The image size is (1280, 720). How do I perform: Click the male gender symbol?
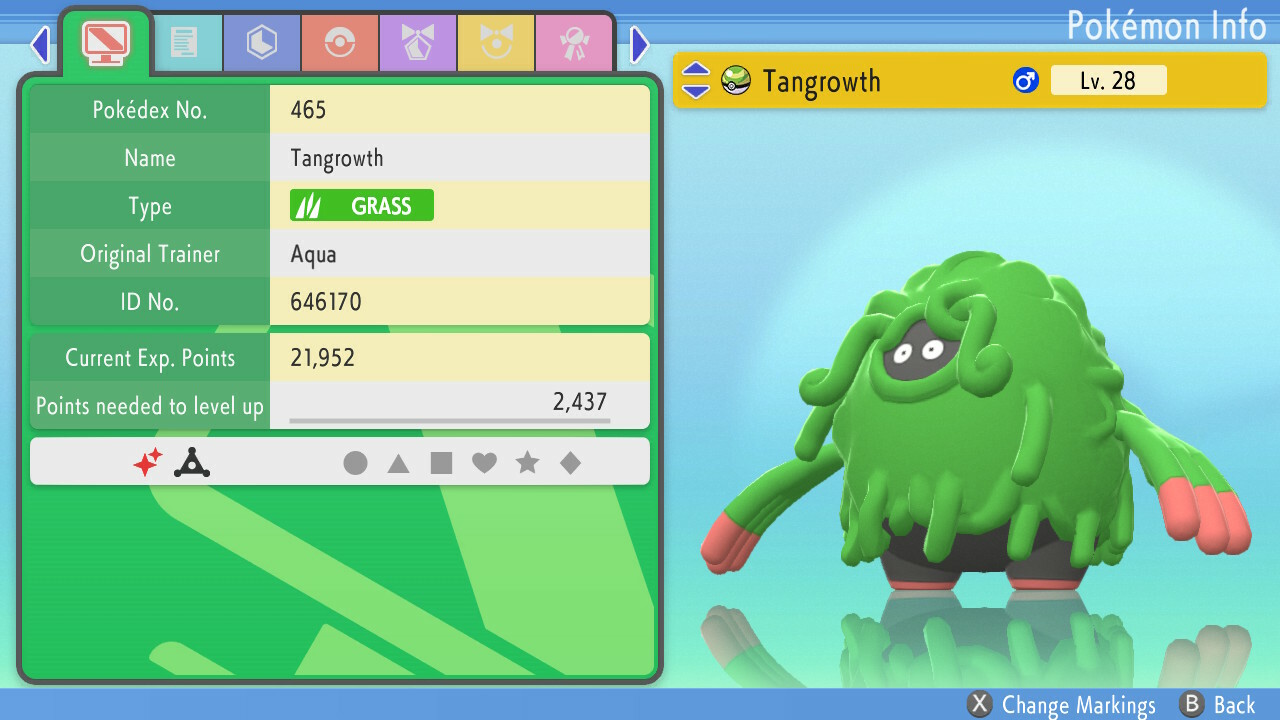(x=1026, y=81)
